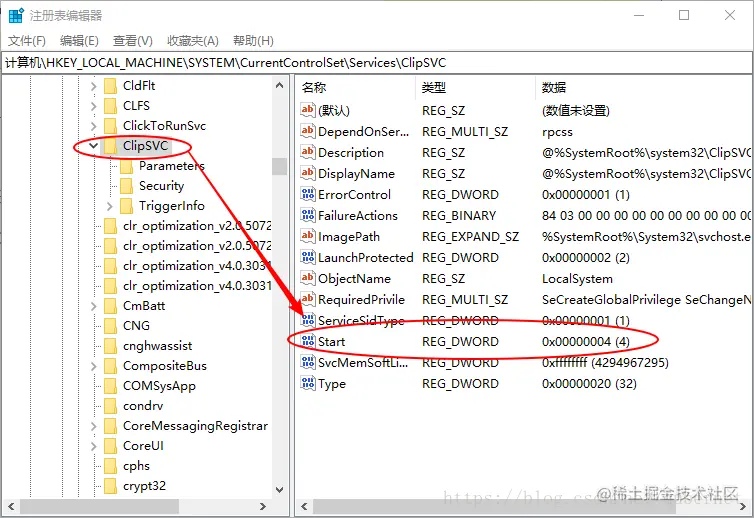The height and width of the screenshot is (518, 754).
Task: Open the 编辑(E) menu
Action: pos(79,41)
